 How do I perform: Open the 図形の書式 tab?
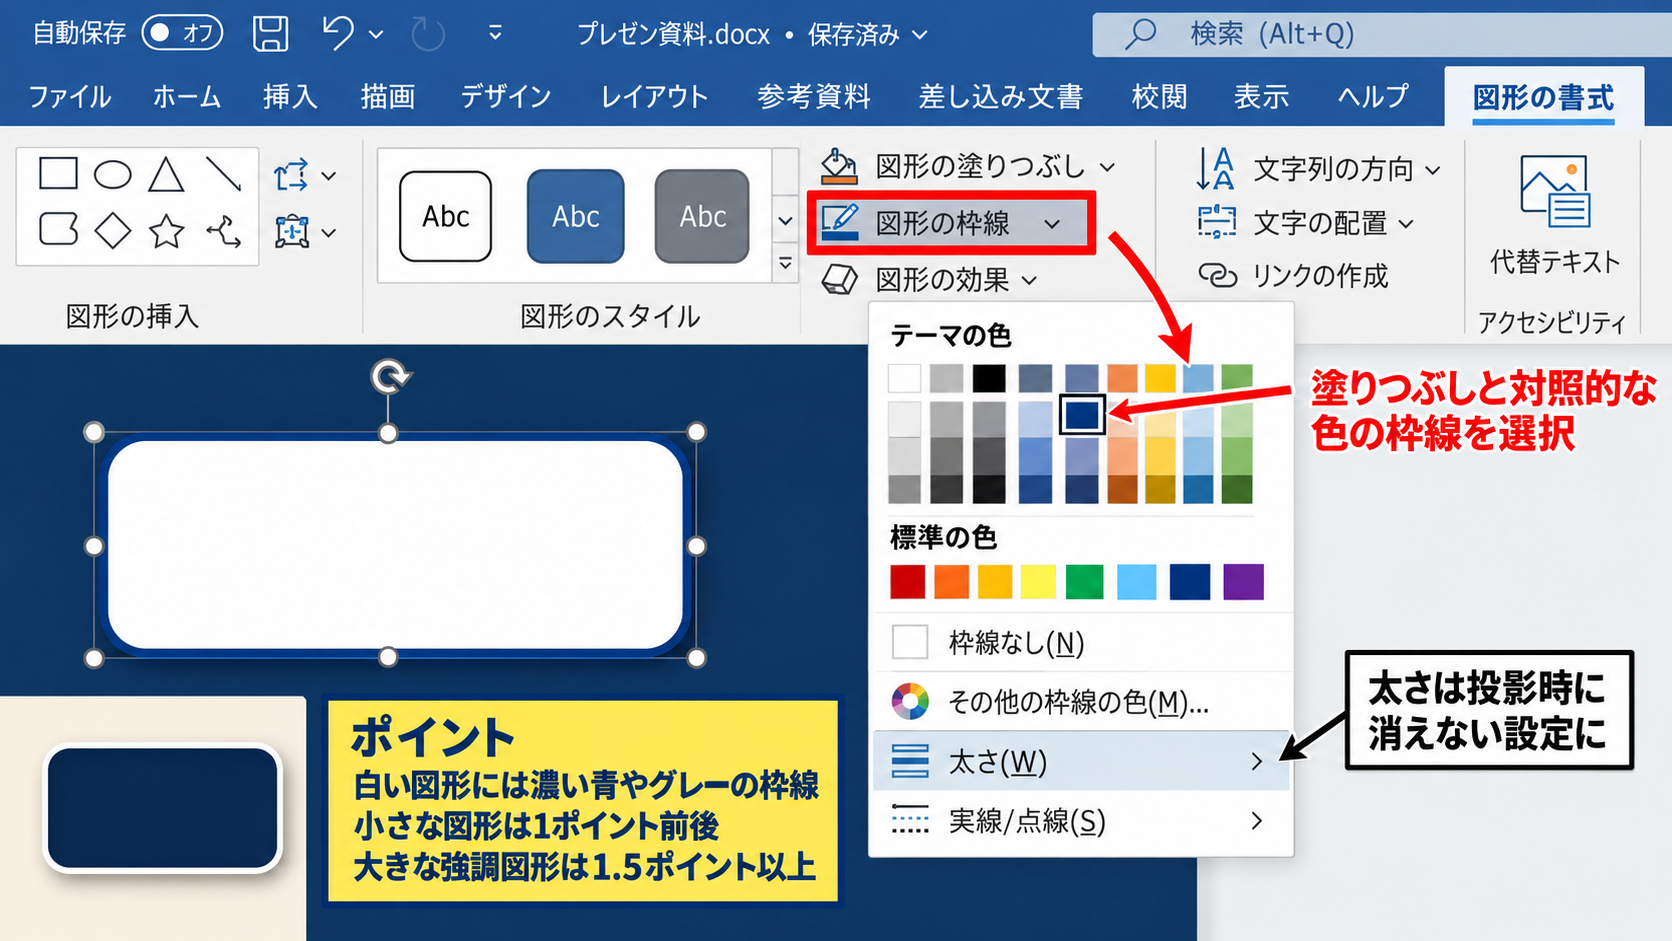click(x=1543, y=98)
